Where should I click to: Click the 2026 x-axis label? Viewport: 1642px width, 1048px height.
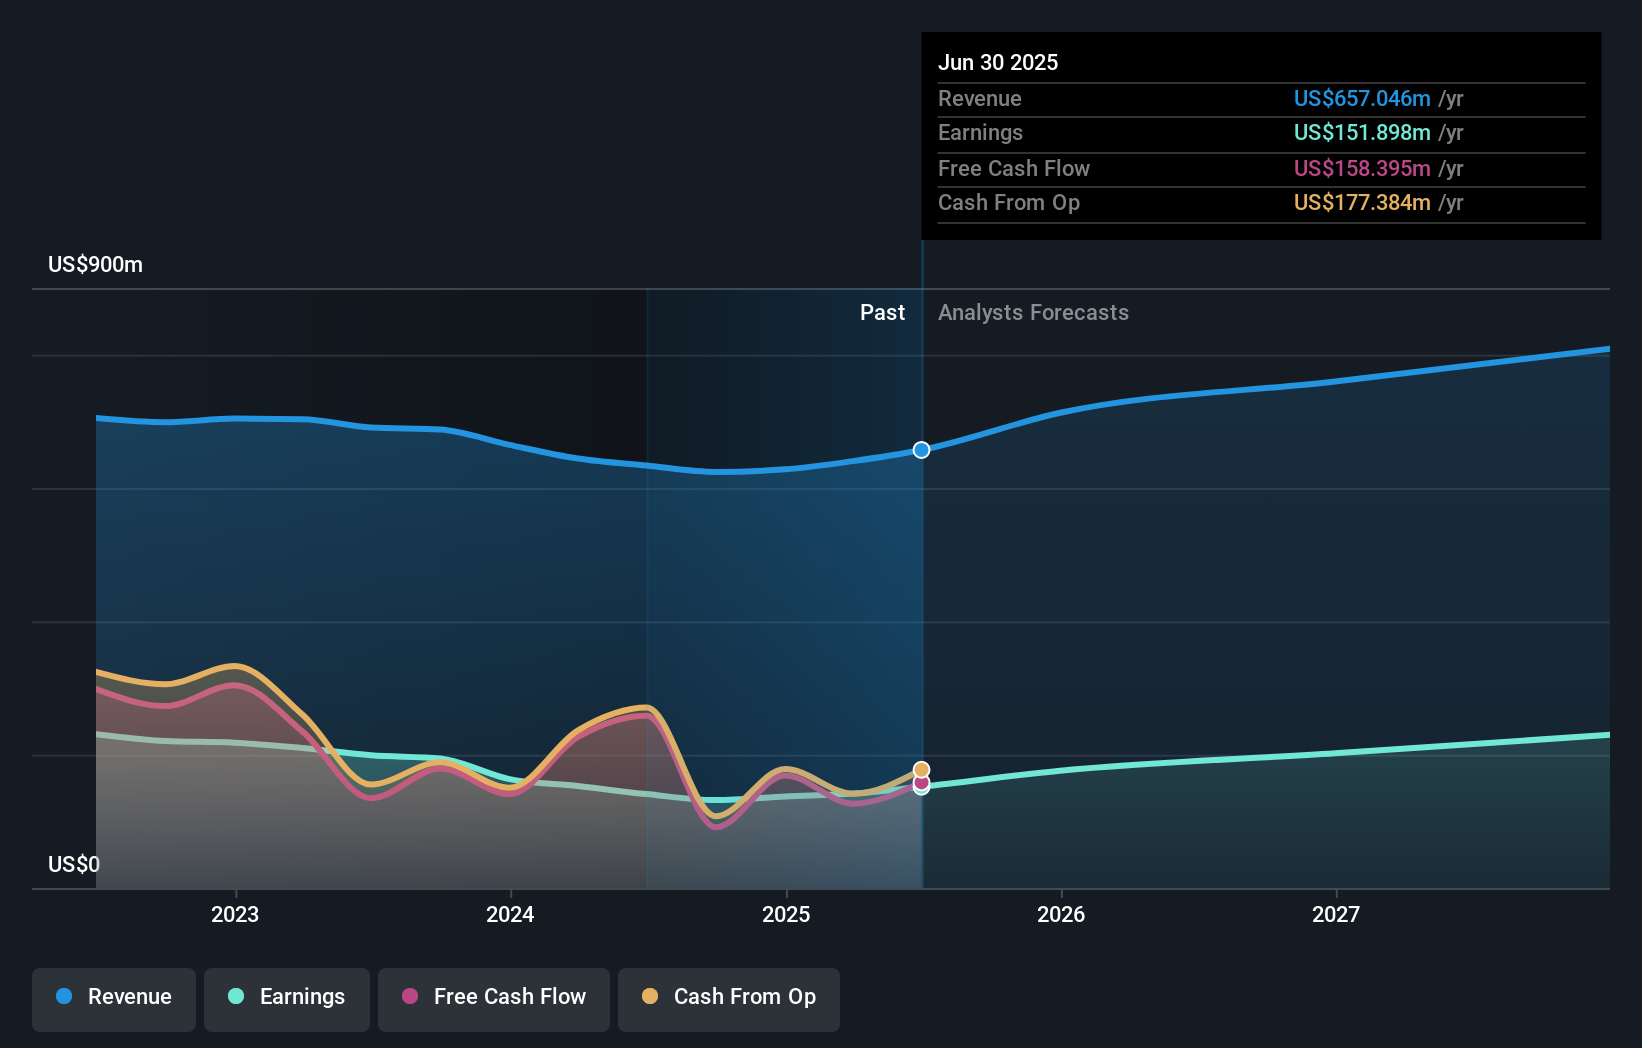(1061, 914)
